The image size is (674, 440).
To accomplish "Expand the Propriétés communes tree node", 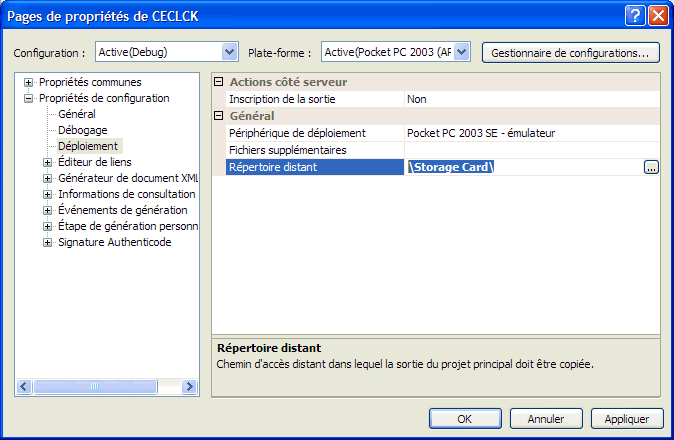I will point(29,82).
